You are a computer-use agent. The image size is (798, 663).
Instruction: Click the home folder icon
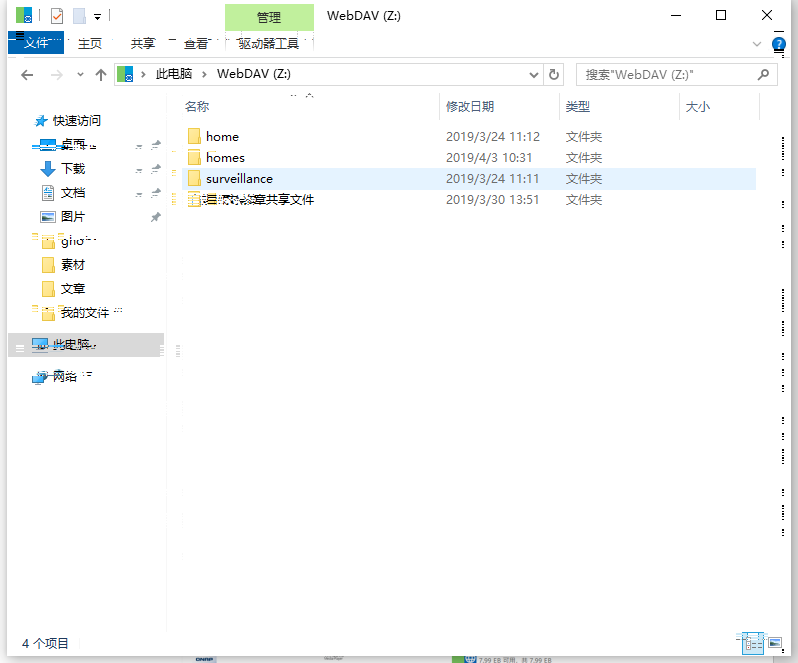[x=194, y=136]
